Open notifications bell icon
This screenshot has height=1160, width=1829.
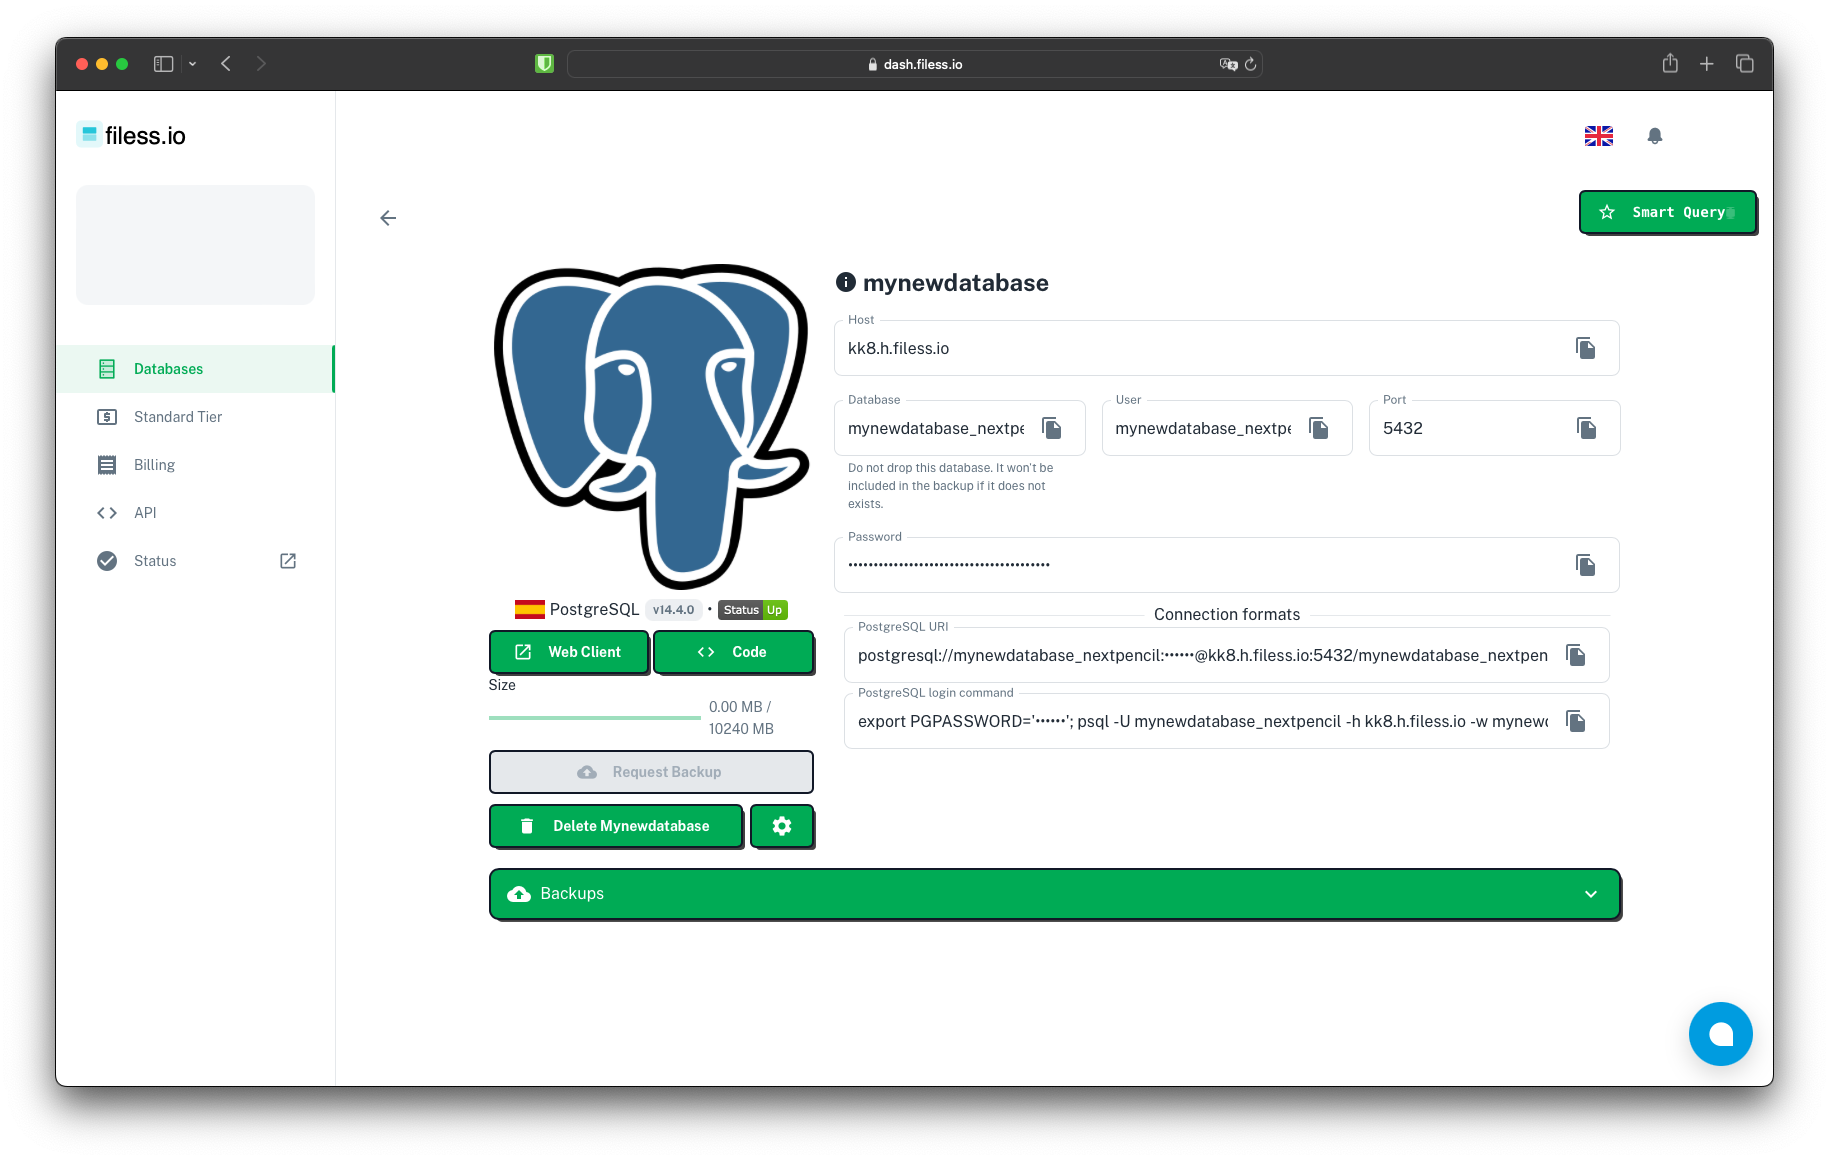coord(1654,136)
